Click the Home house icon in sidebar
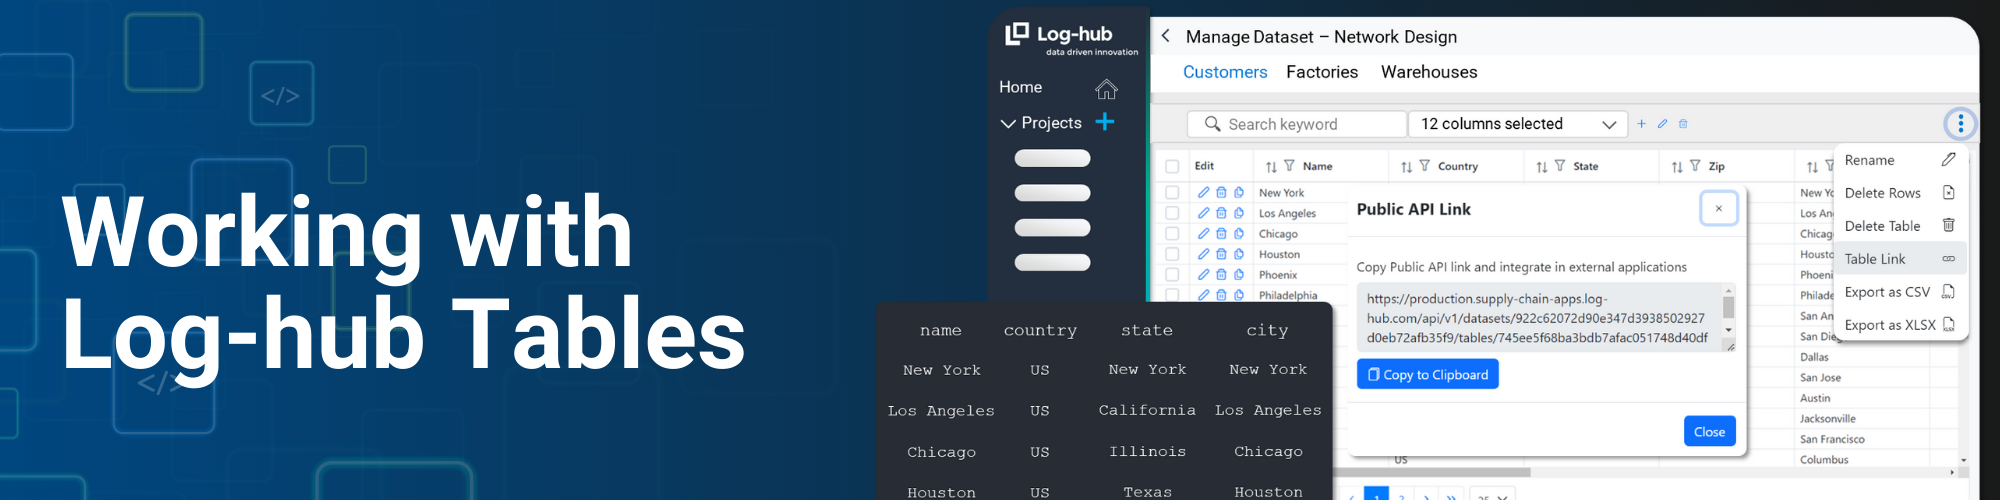This screenshot has width=2000, height=500. pyautogui.click(x=1106, y=89)
